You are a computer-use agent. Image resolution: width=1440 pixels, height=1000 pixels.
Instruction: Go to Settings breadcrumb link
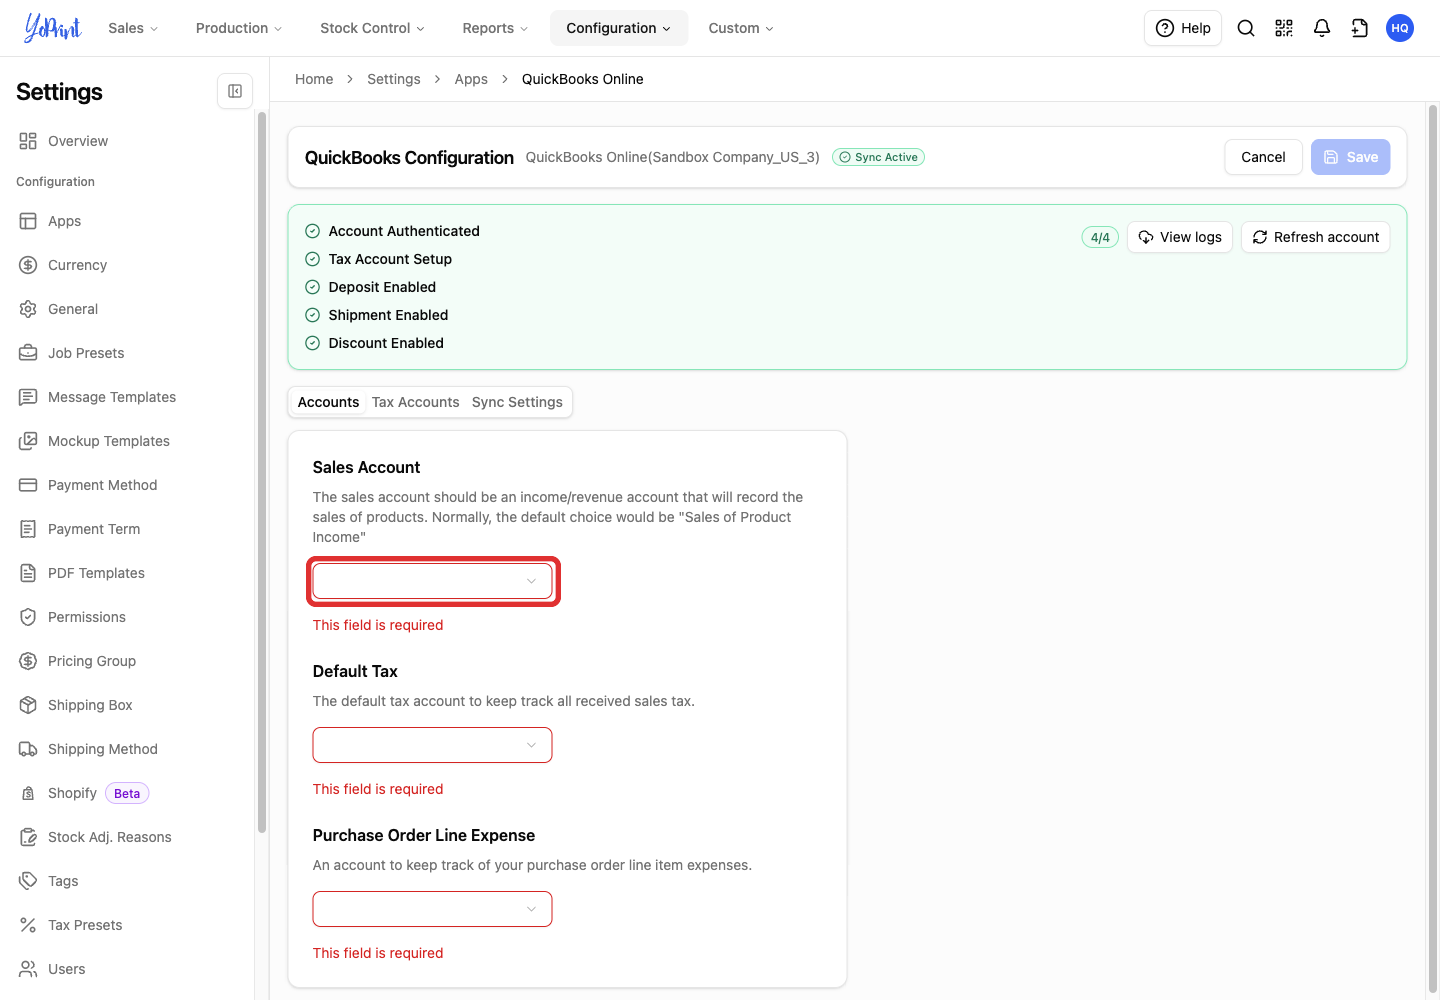pos(394,79)
